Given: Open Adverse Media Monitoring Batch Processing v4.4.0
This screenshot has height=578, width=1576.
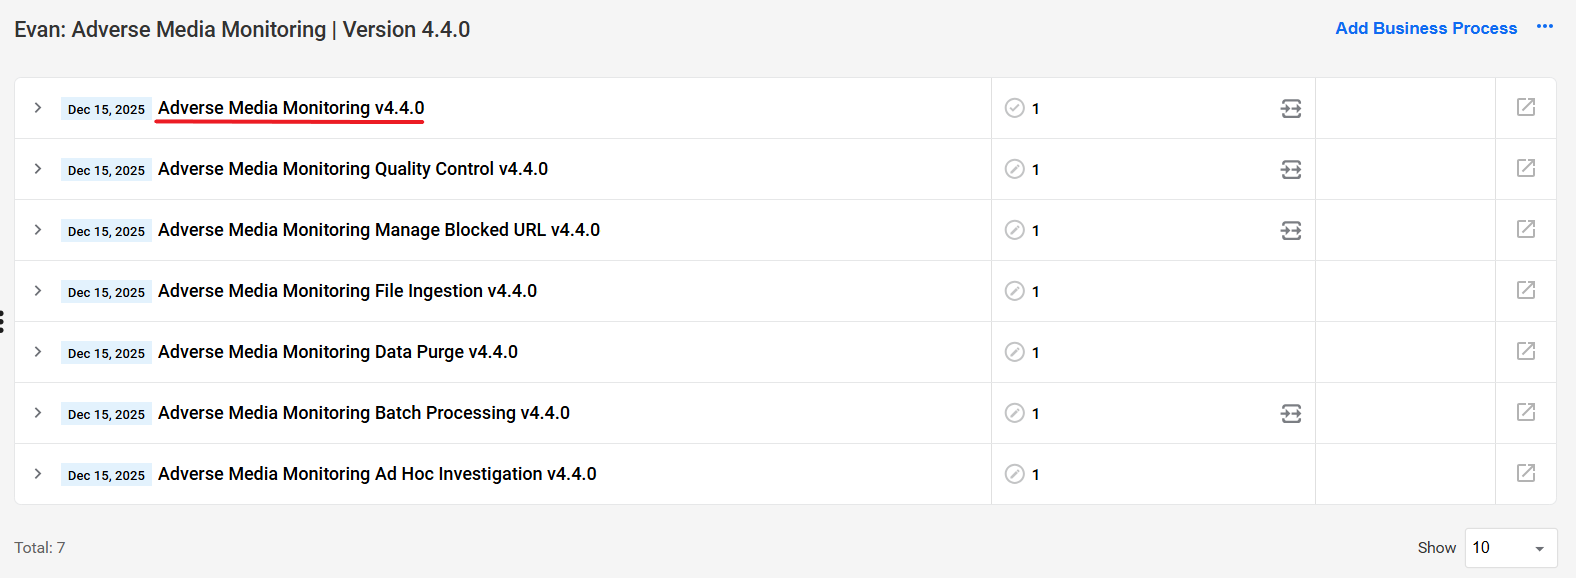Looking at the screenshot, I should pos(364,413).
